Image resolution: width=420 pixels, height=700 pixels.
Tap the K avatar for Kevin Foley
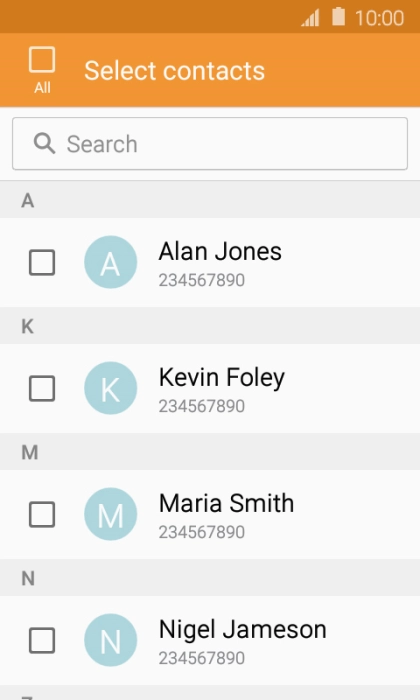click(x=111, y=388)
